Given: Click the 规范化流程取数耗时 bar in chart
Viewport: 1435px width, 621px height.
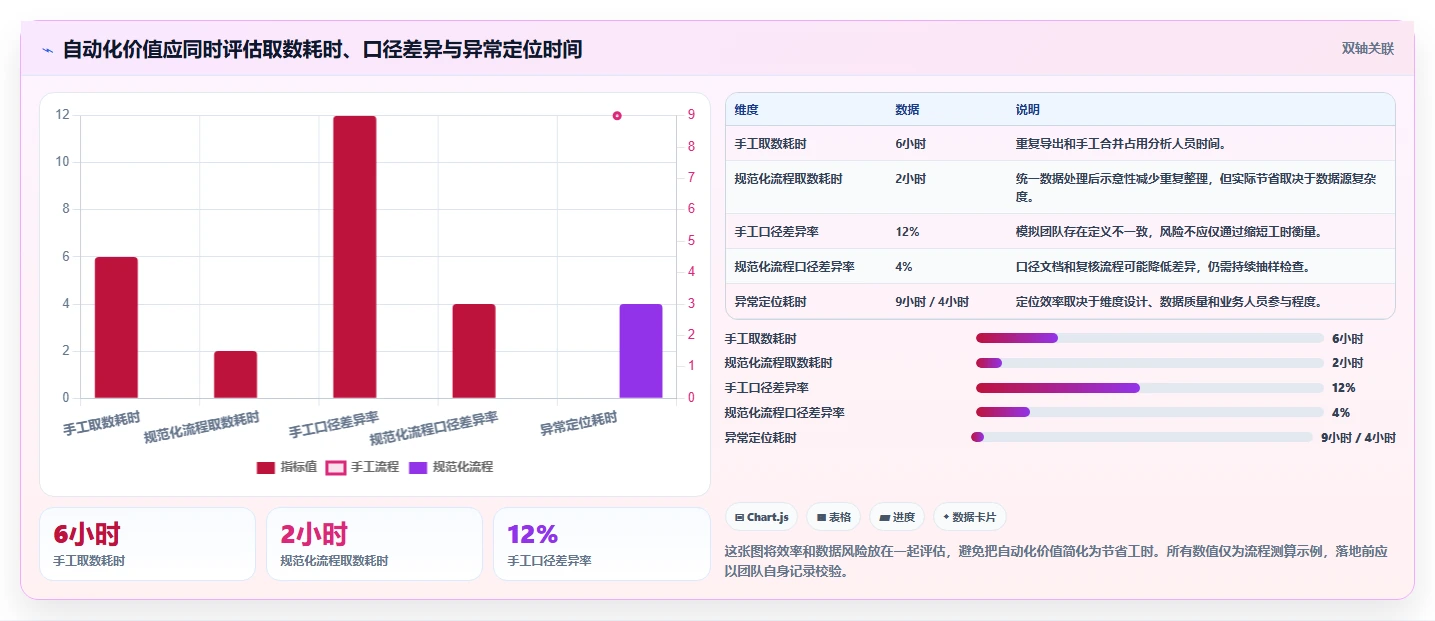Looking at the screenshot, I should point(235,375).
